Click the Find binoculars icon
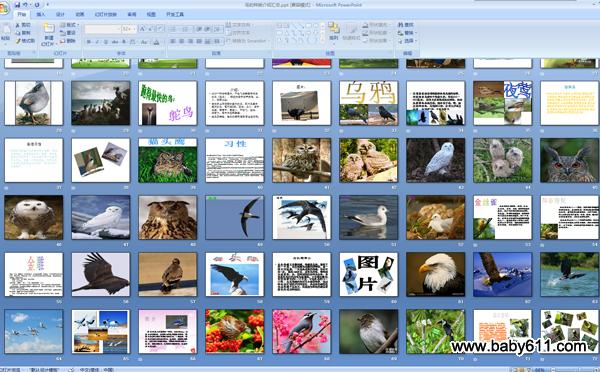 click(x=400, y=25)
